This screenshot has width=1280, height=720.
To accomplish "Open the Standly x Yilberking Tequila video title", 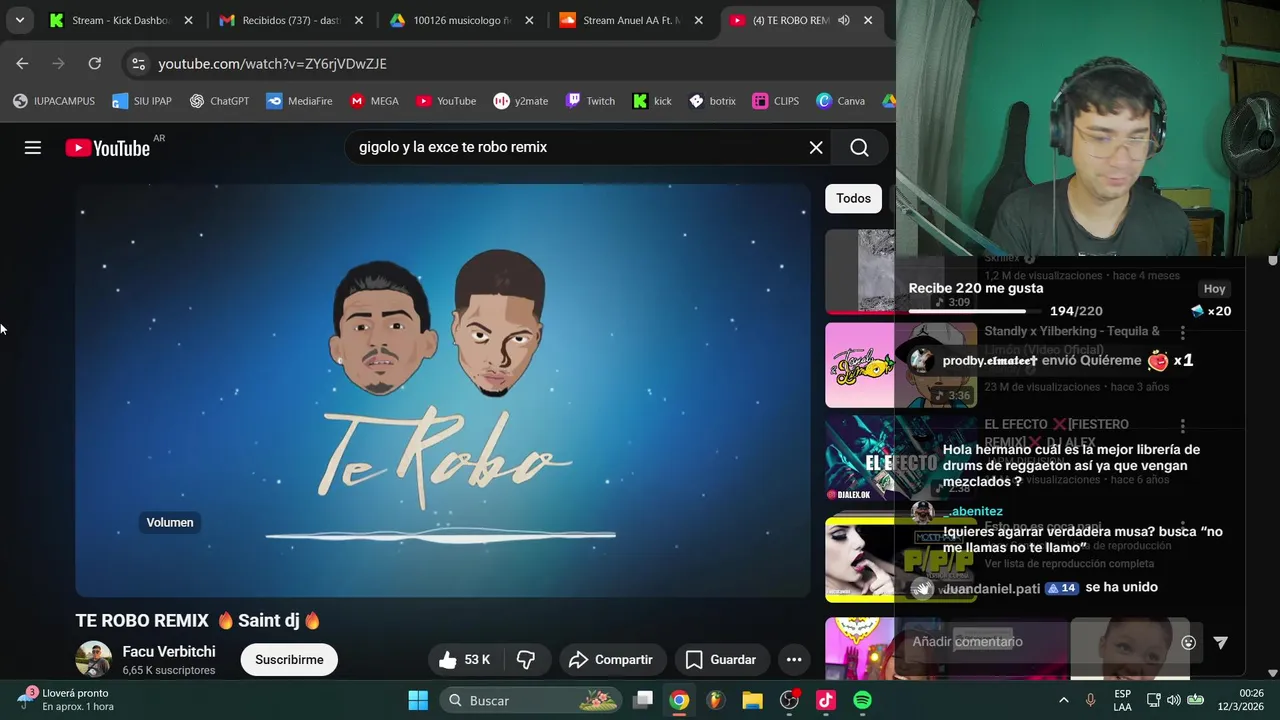I will [x=1072, y=341].
